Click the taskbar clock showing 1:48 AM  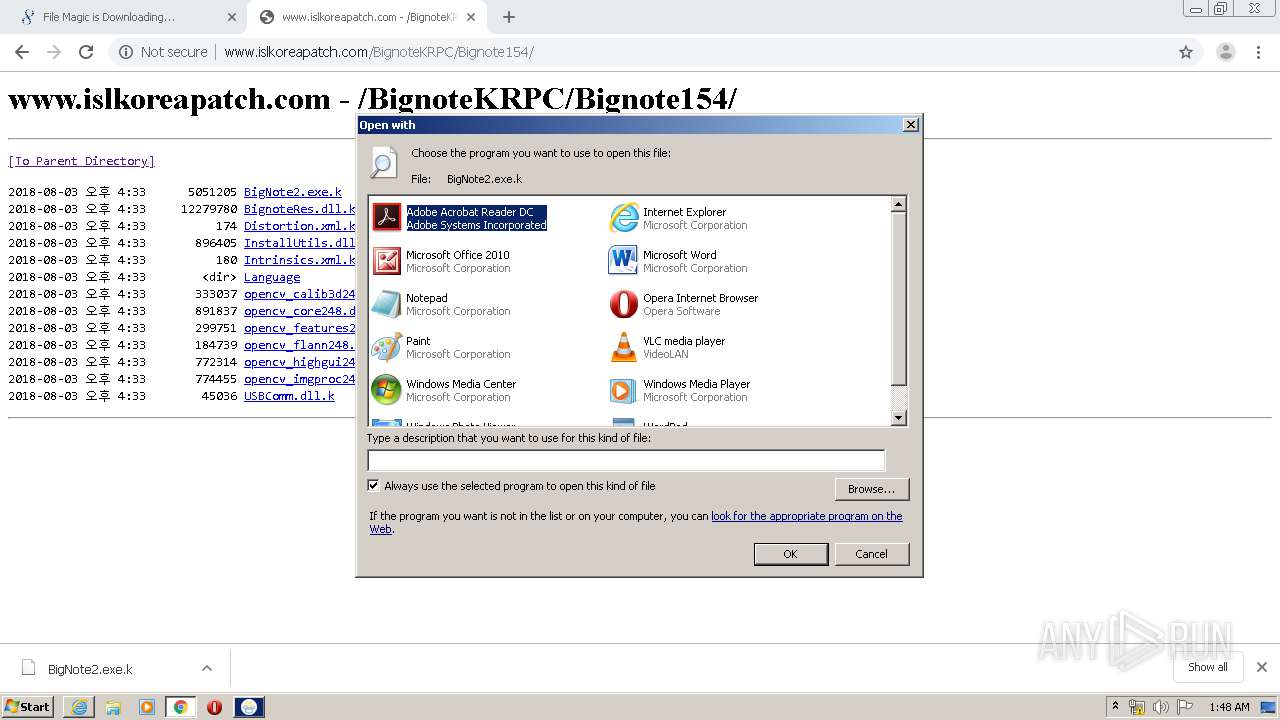click(1229, 707)
